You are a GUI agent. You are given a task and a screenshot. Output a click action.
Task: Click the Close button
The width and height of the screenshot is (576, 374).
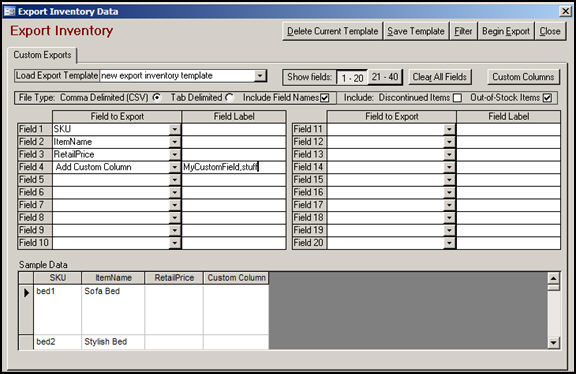(550, 31)
